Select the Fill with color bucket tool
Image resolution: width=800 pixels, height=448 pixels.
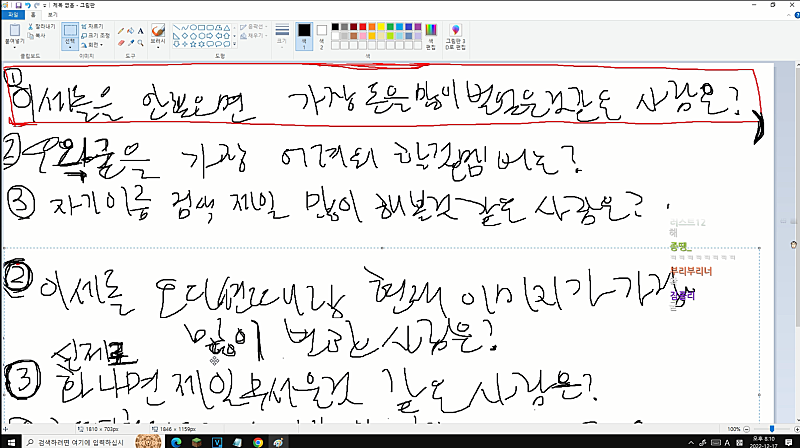click(131, 31)
